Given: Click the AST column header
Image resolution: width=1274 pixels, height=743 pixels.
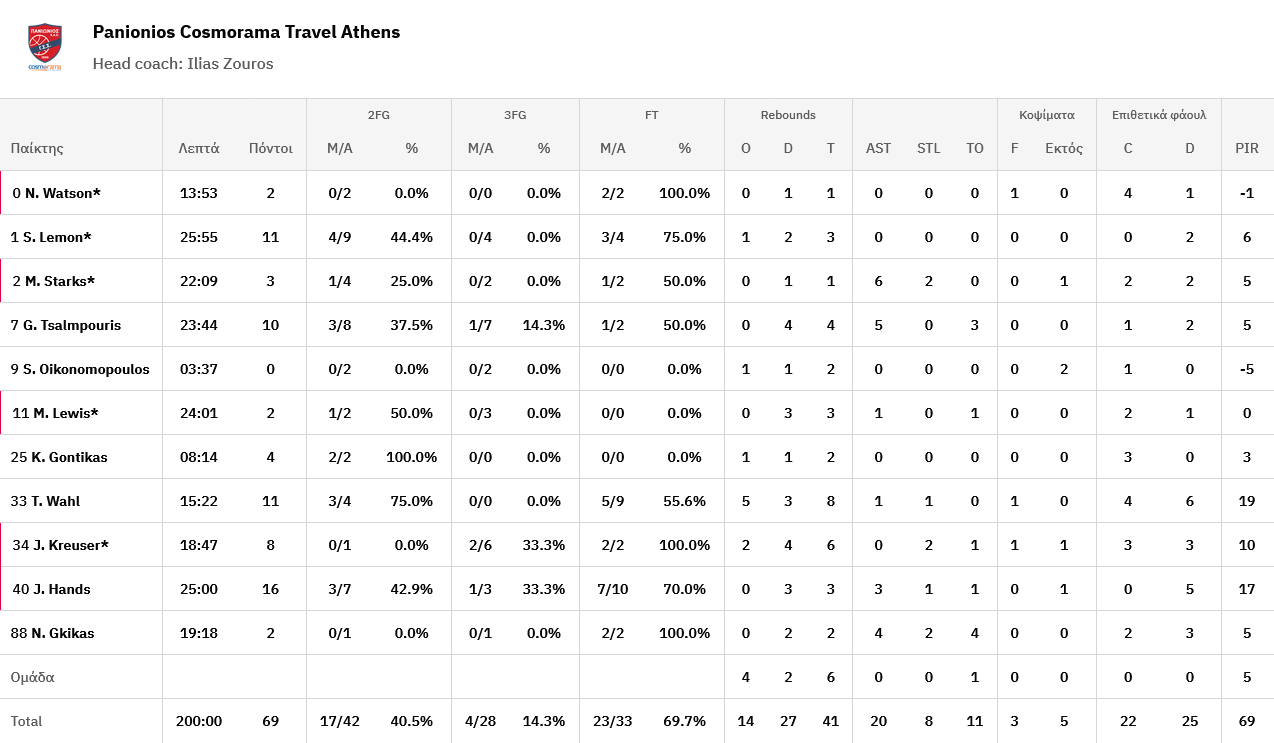Looking at the screenshot, I should click(878, 148).
